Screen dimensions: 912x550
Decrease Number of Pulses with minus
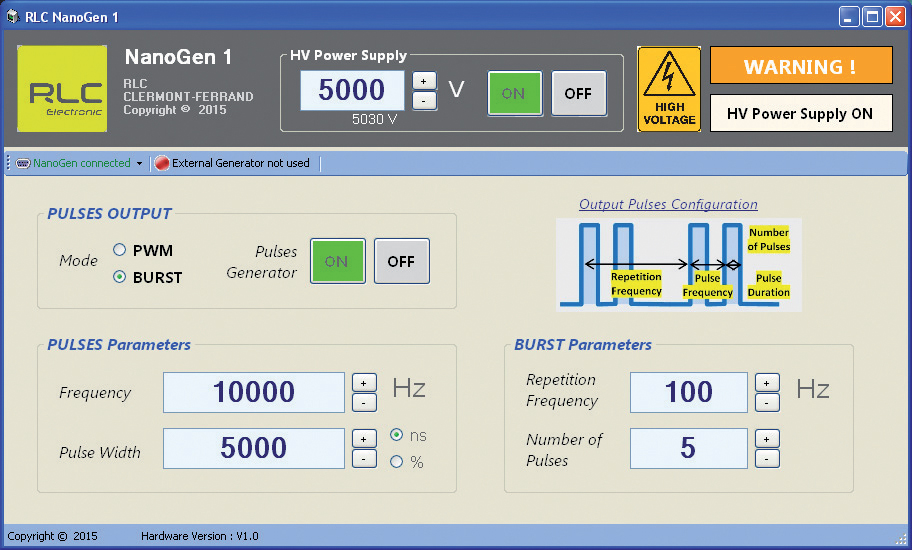pos(767,459)
